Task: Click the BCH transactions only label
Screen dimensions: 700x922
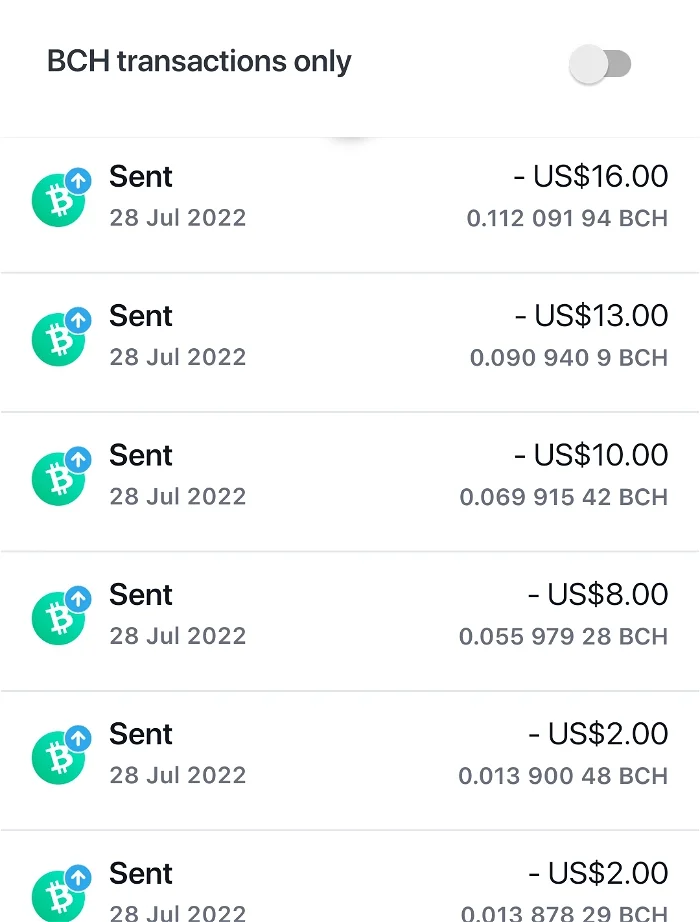Action: click(199, 62)
